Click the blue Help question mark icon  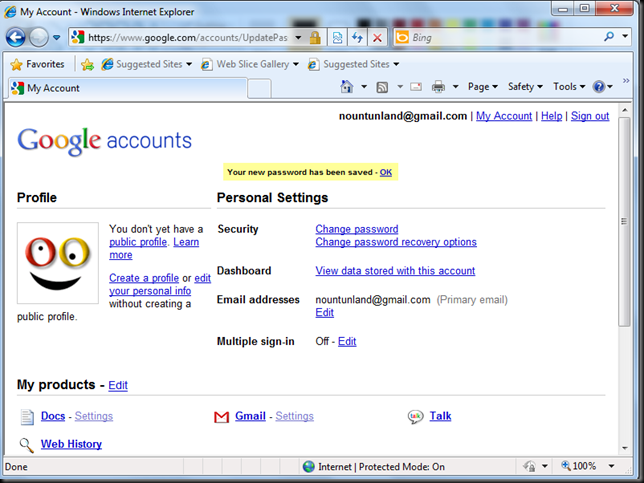pos(598,87)
